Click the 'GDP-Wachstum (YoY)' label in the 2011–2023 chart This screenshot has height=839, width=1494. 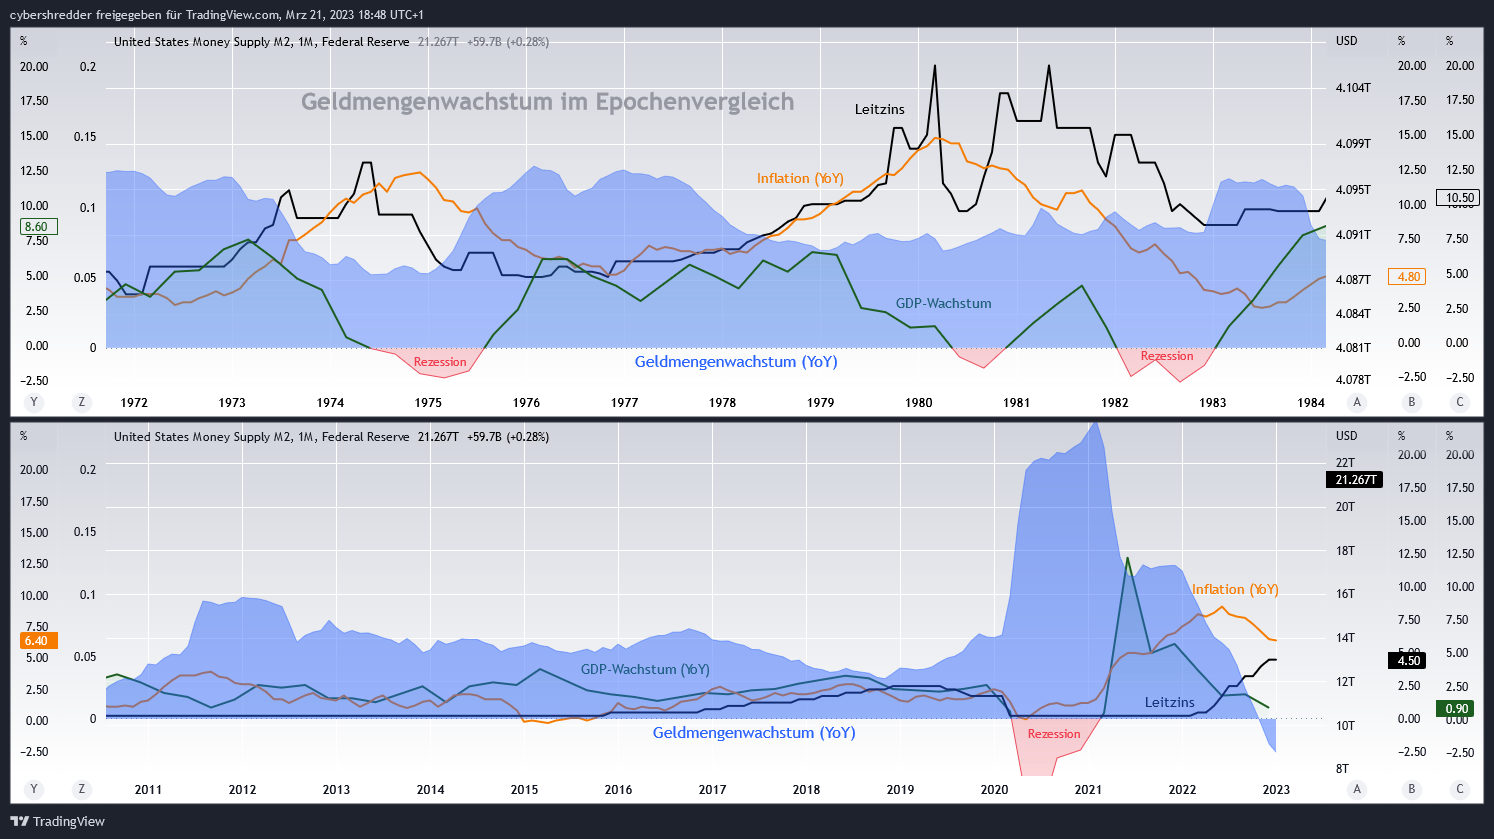pyautogui.click(x=645, y=669)
